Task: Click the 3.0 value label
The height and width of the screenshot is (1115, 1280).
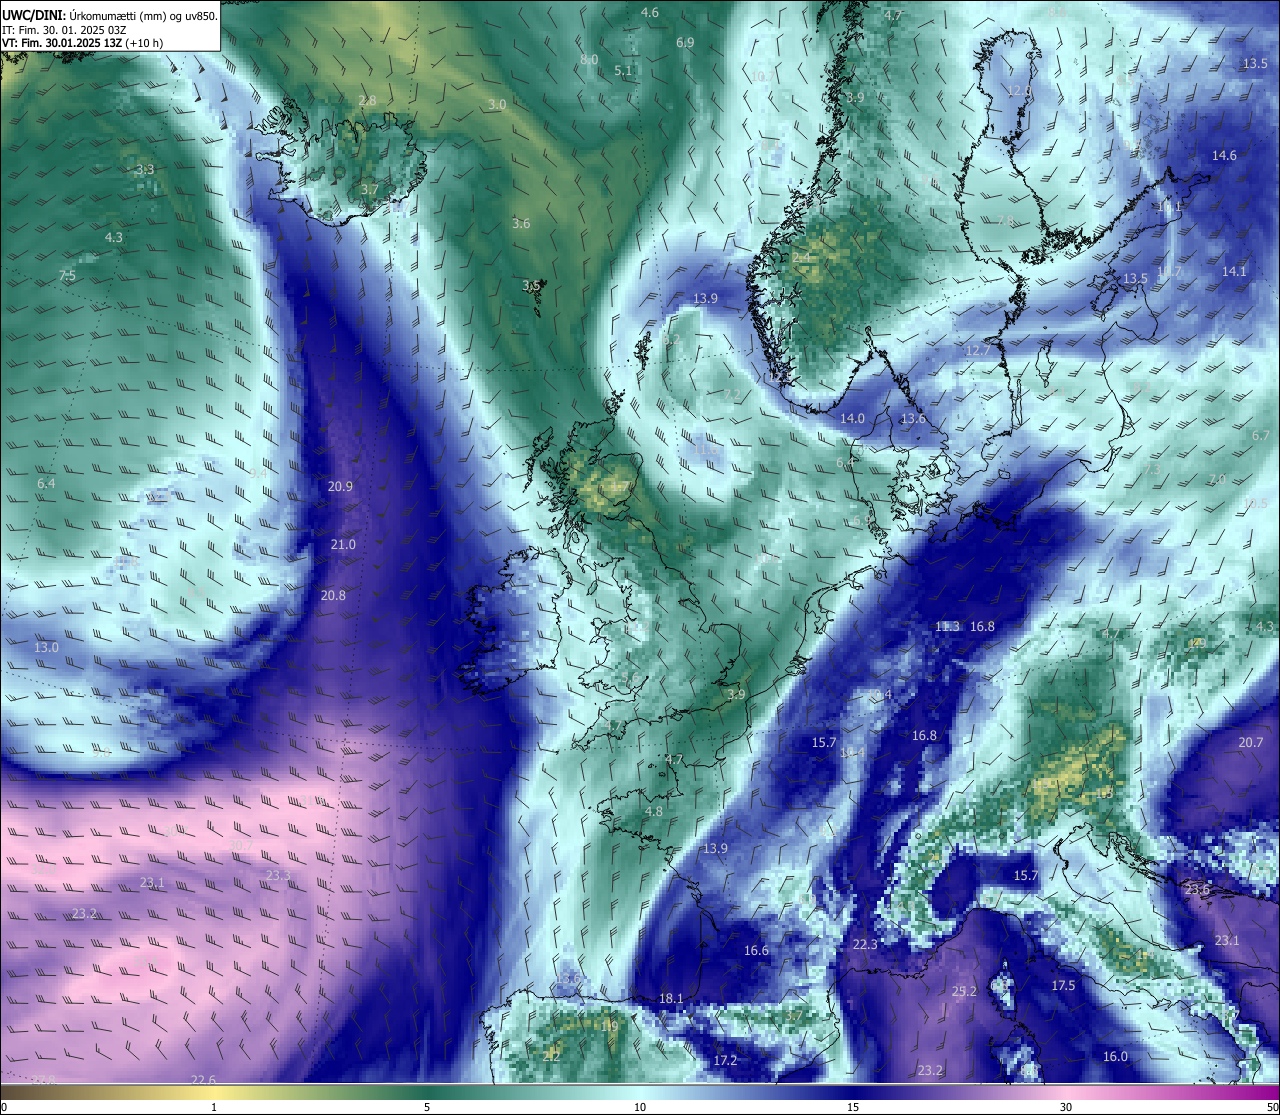Action: pos(497,105)
